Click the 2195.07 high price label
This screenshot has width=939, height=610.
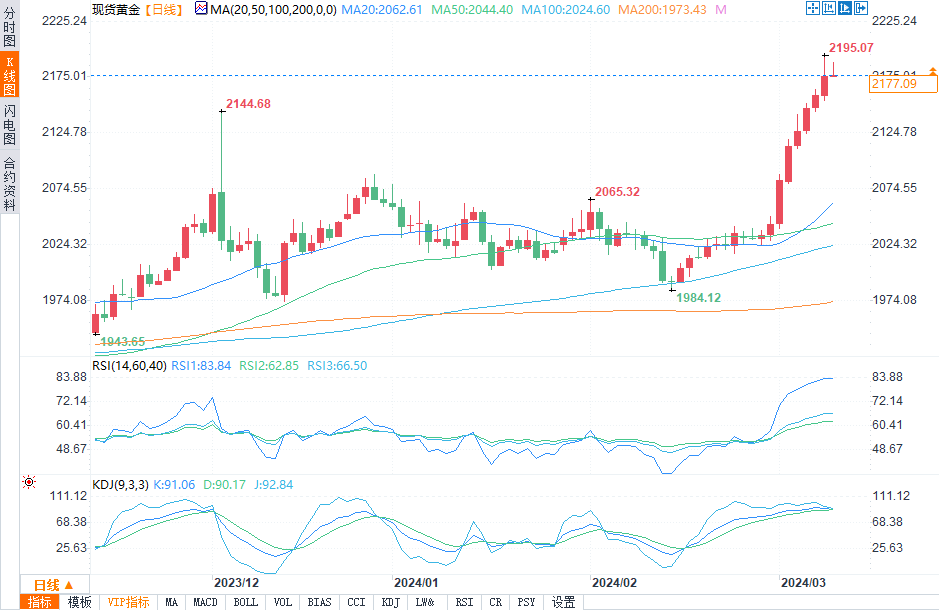coord(851,47)
